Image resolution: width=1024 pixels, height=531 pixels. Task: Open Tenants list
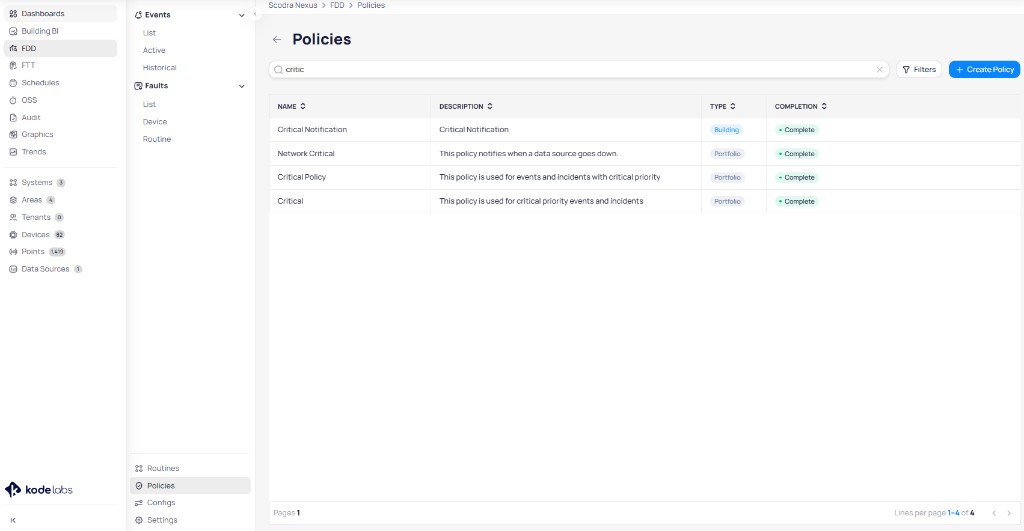(36, 217)
